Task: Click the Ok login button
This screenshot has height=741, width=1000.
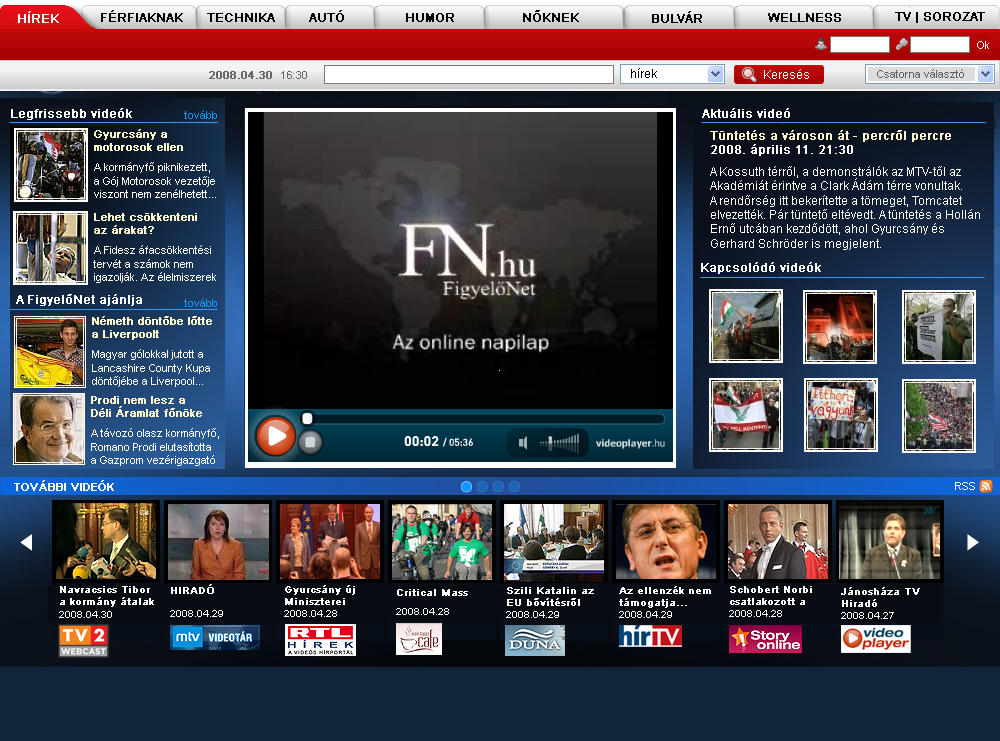Action: 983,45
